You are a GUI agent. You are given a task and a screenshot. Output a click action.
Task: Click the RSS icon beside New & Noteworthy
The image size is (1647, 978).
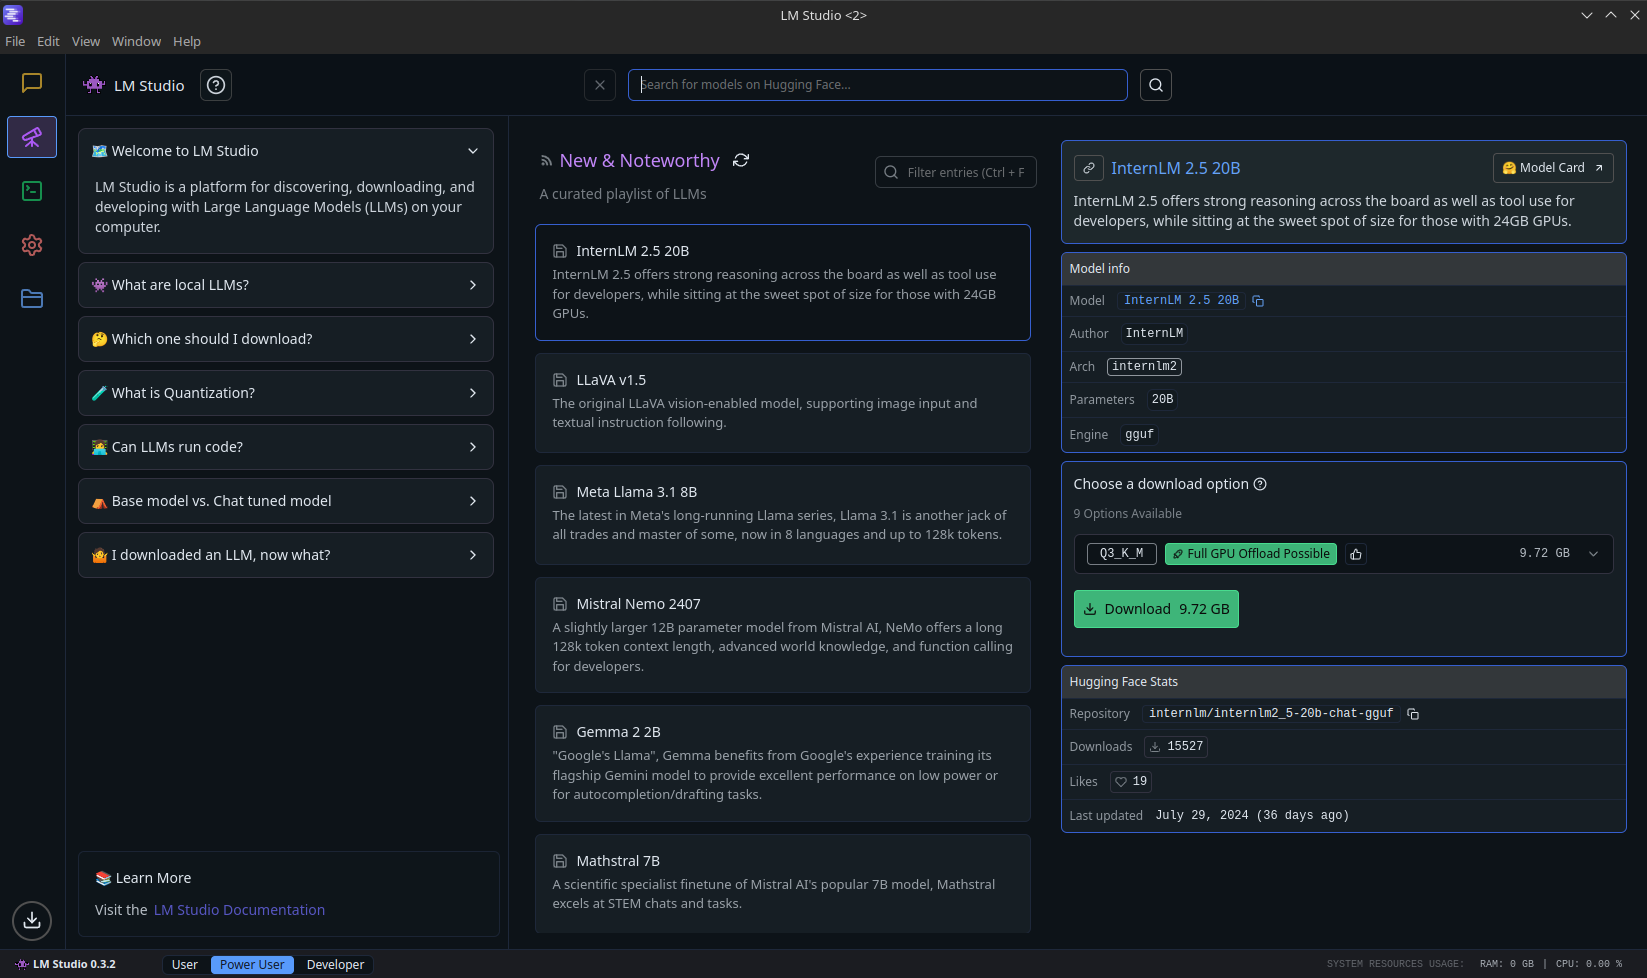546,161
